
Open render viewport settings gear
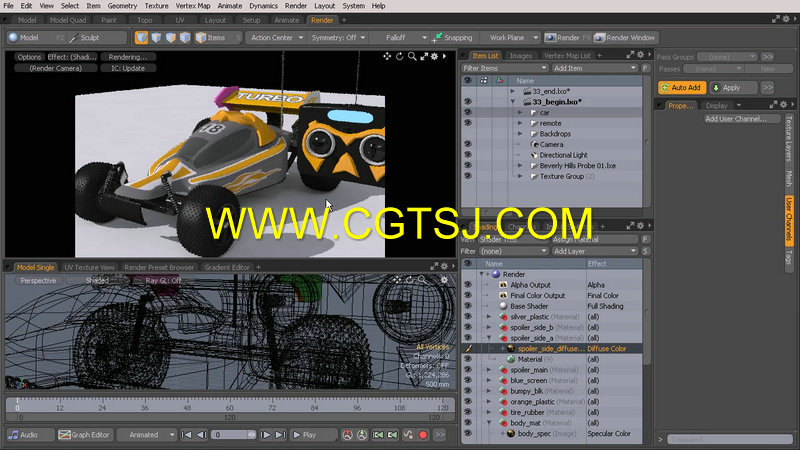point(434,57)
